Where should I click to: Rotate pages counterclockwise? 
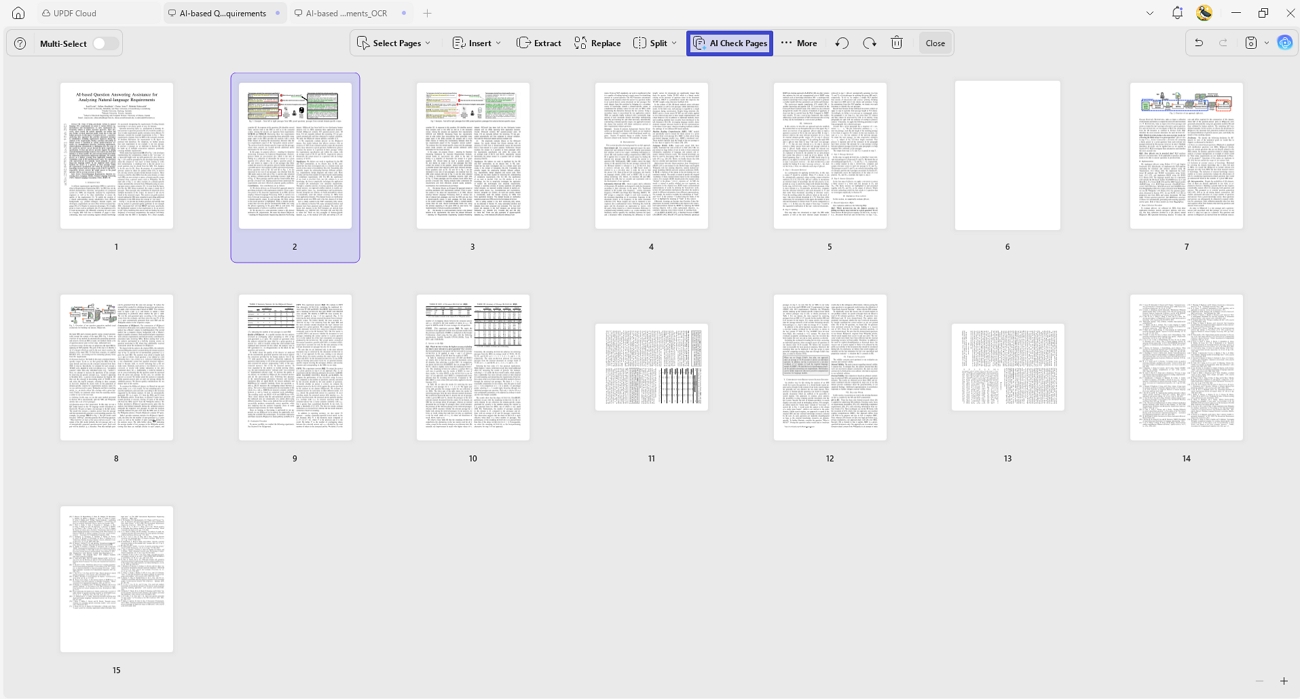pyautogui.click(x=842, y=43)
